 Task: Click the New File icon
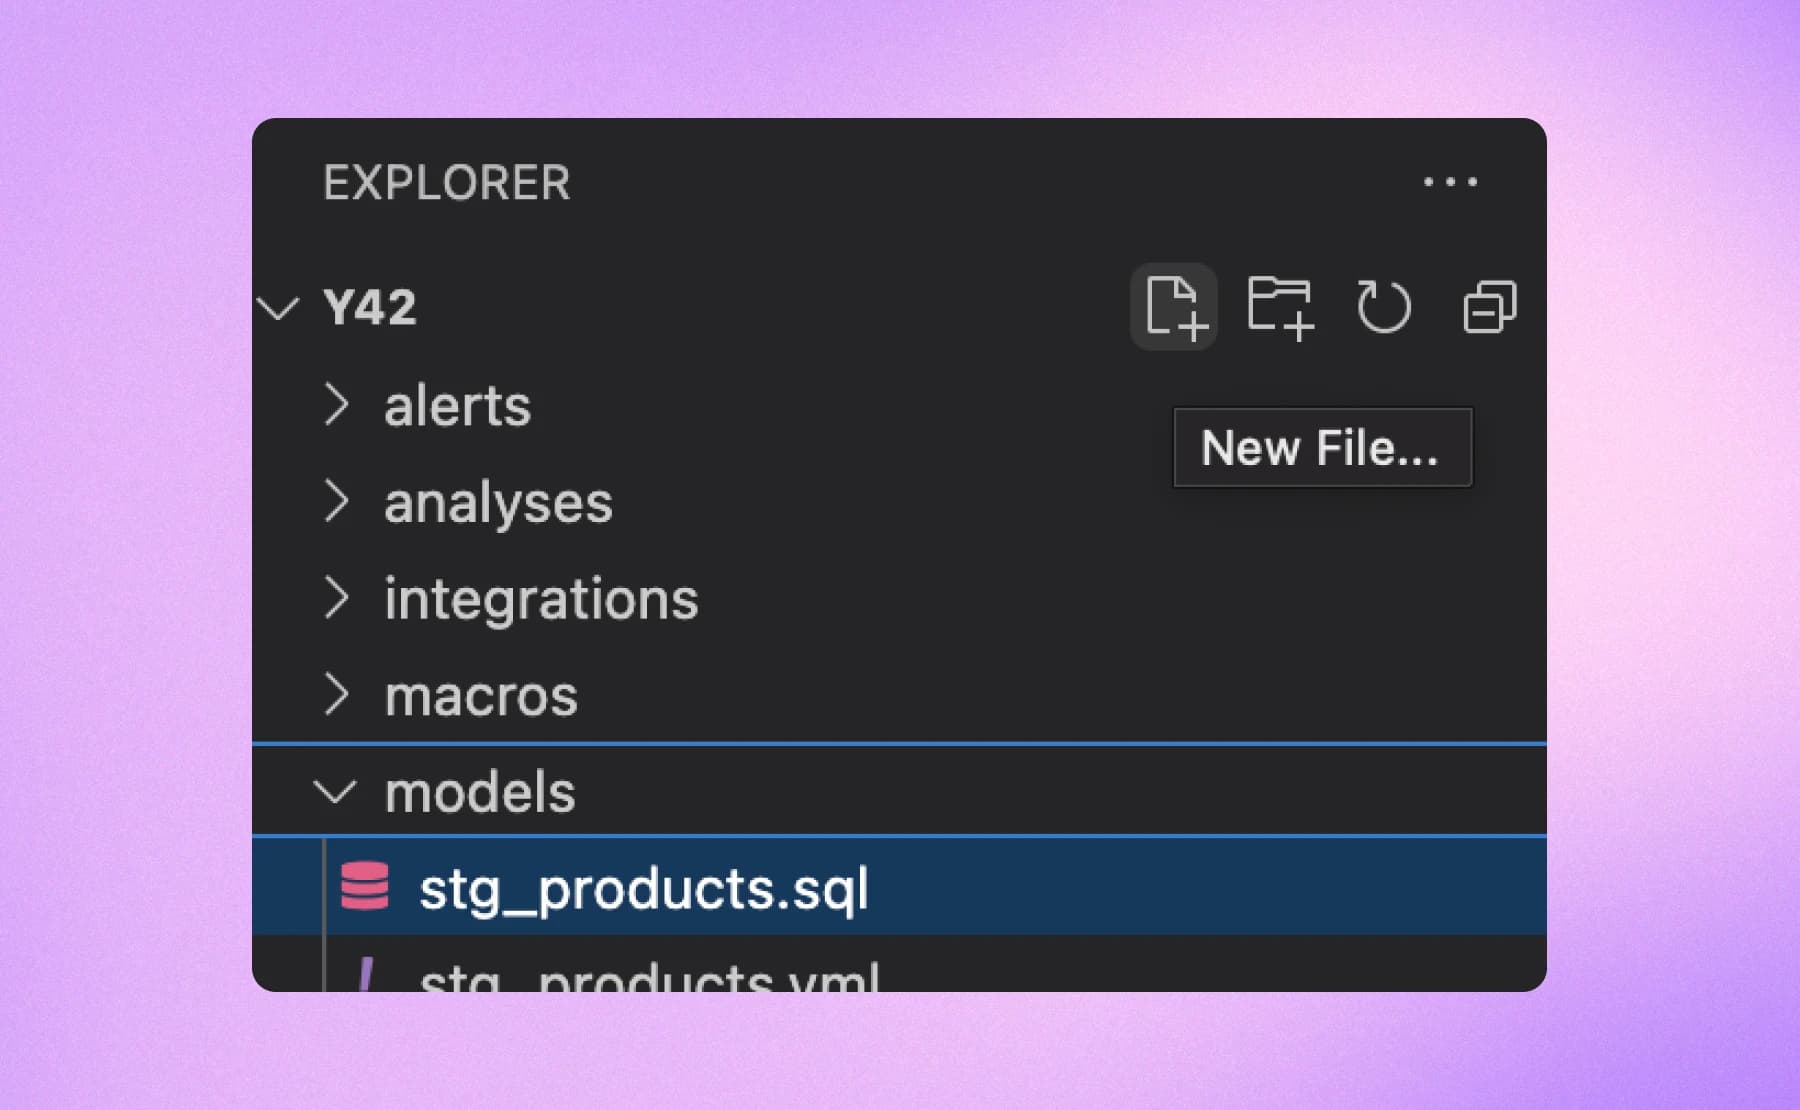(x=1174, y=306)
